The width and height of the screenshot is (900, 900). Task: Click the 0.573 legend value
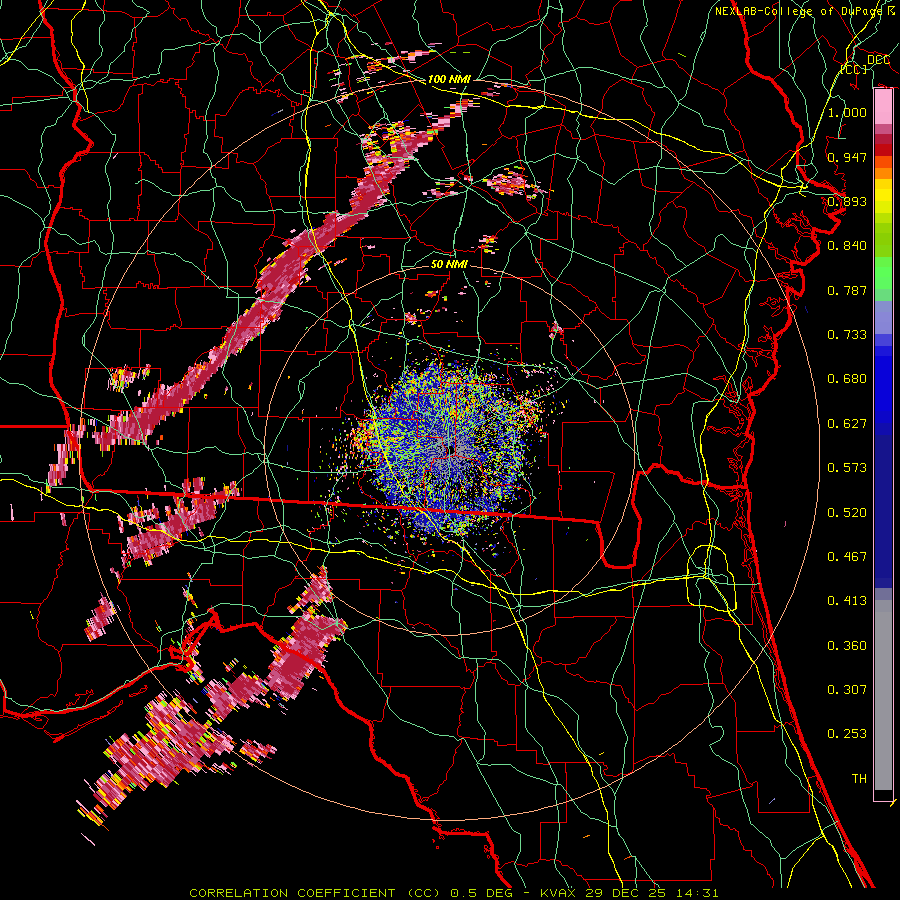coord(847,468)
